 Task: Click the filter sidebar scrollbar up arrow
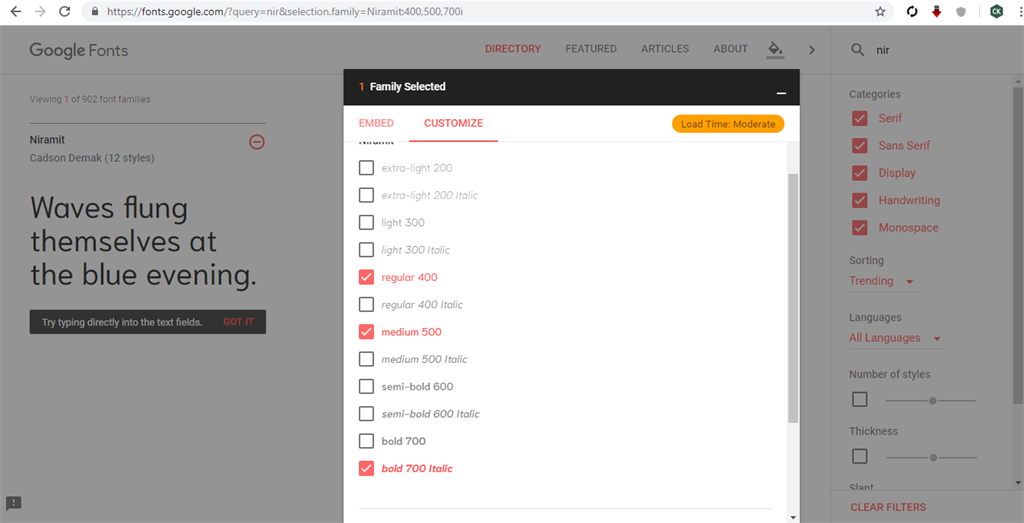[x=1018, y=81]
